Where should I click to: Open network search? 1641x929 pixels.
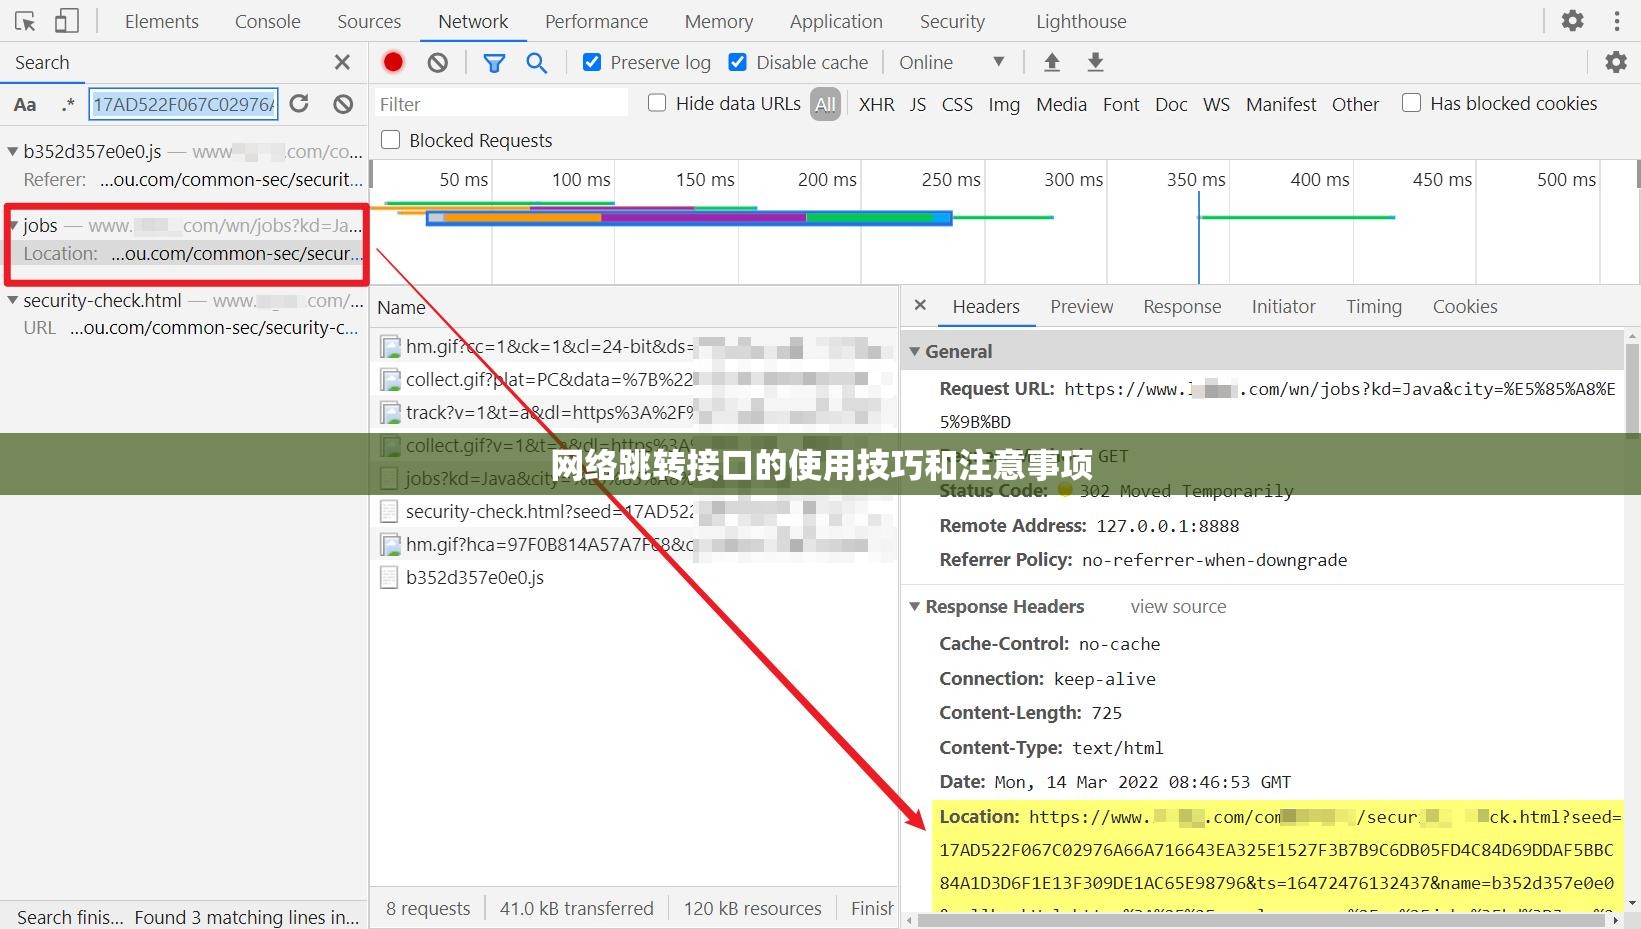click(x=537, y=62)
